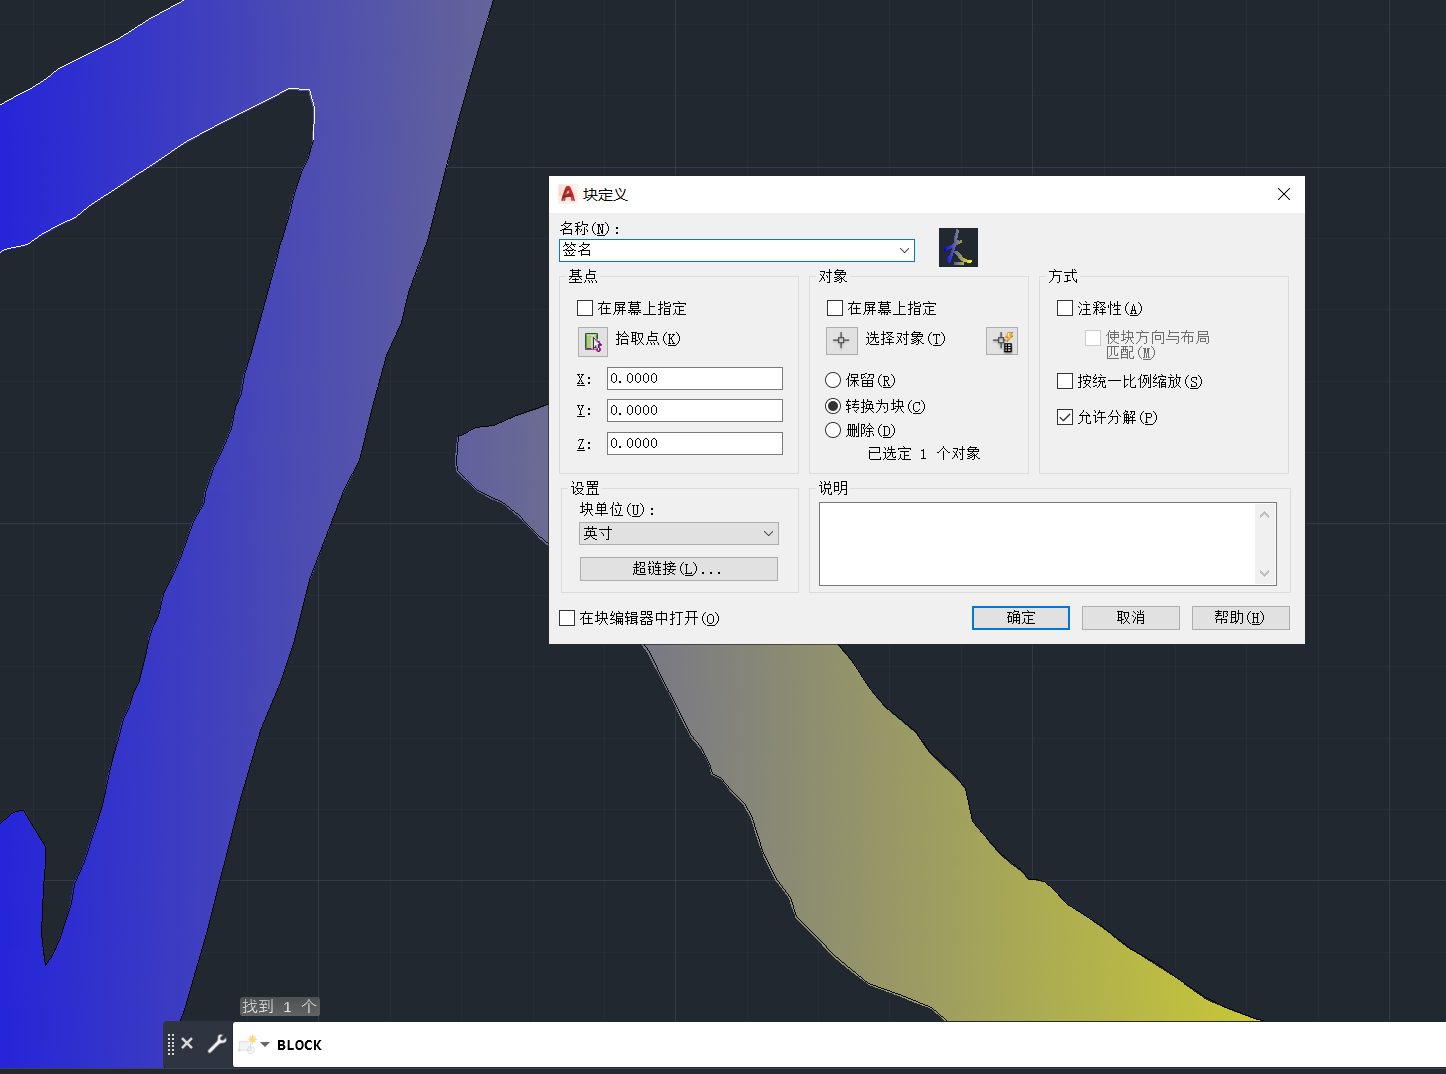Click the block preview thumbnail image

click(958, 247)
